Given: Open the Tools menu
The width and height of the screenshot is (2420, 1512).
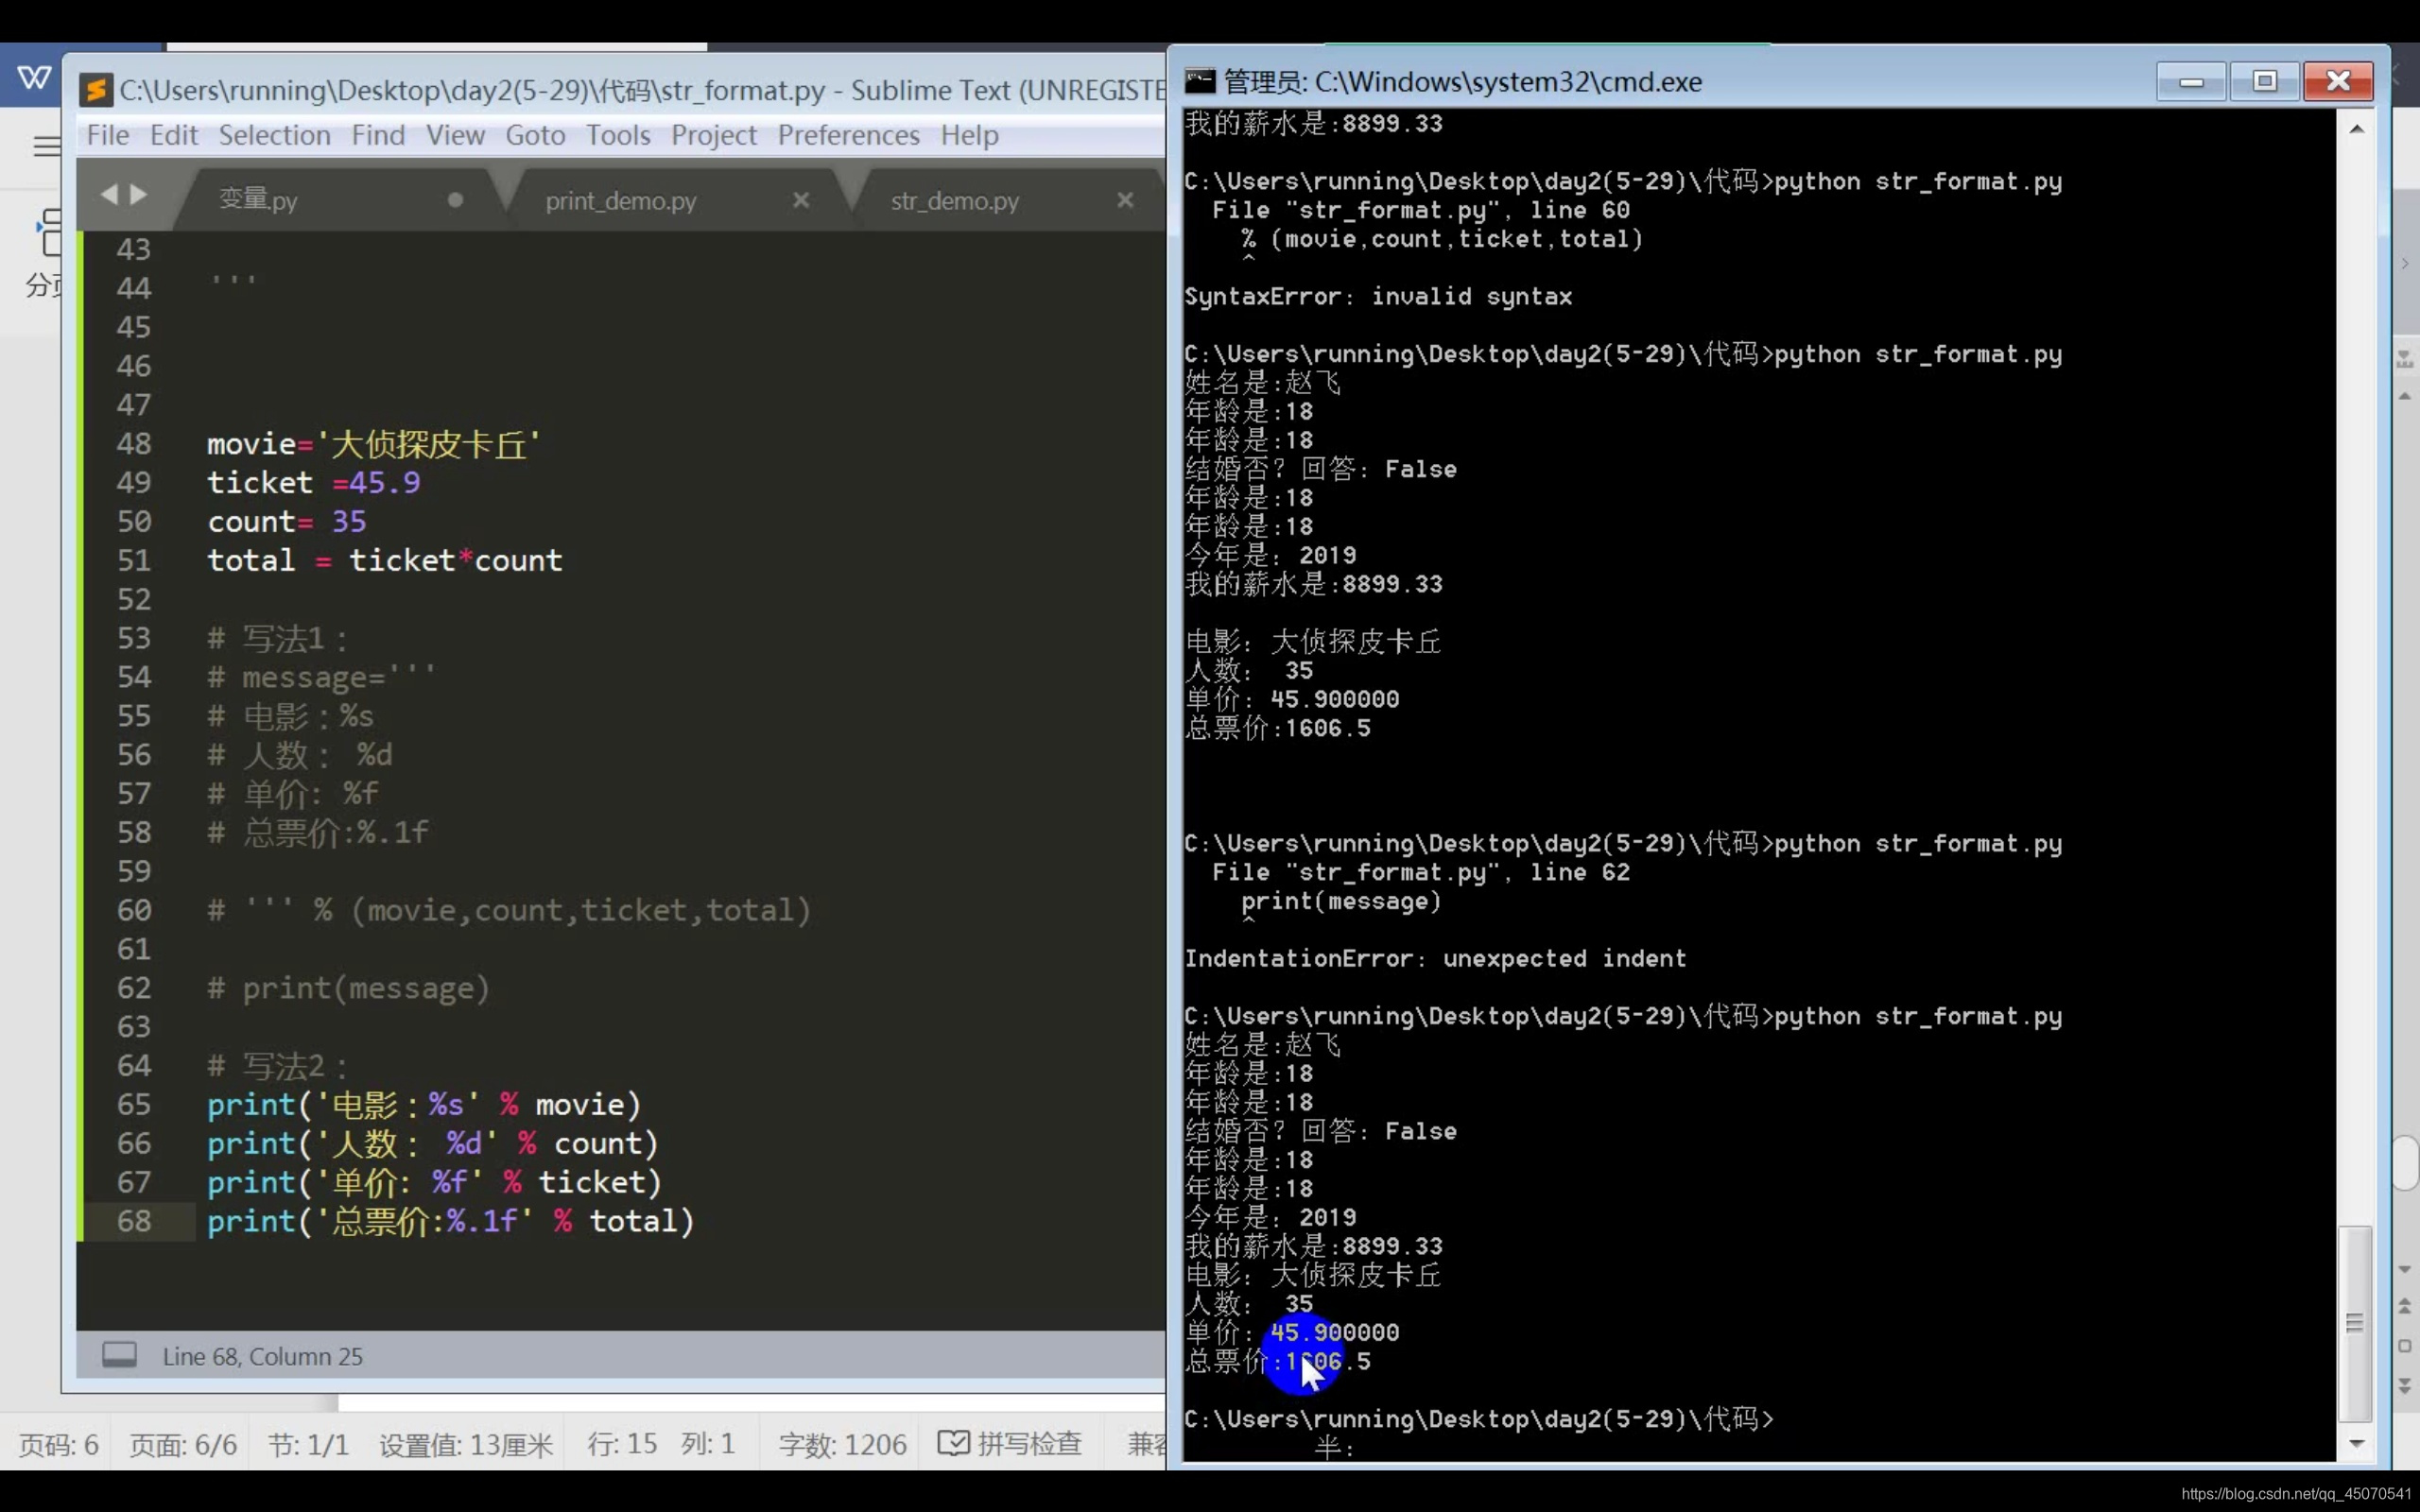Looking at the screenshot, I should coord(617,135).
